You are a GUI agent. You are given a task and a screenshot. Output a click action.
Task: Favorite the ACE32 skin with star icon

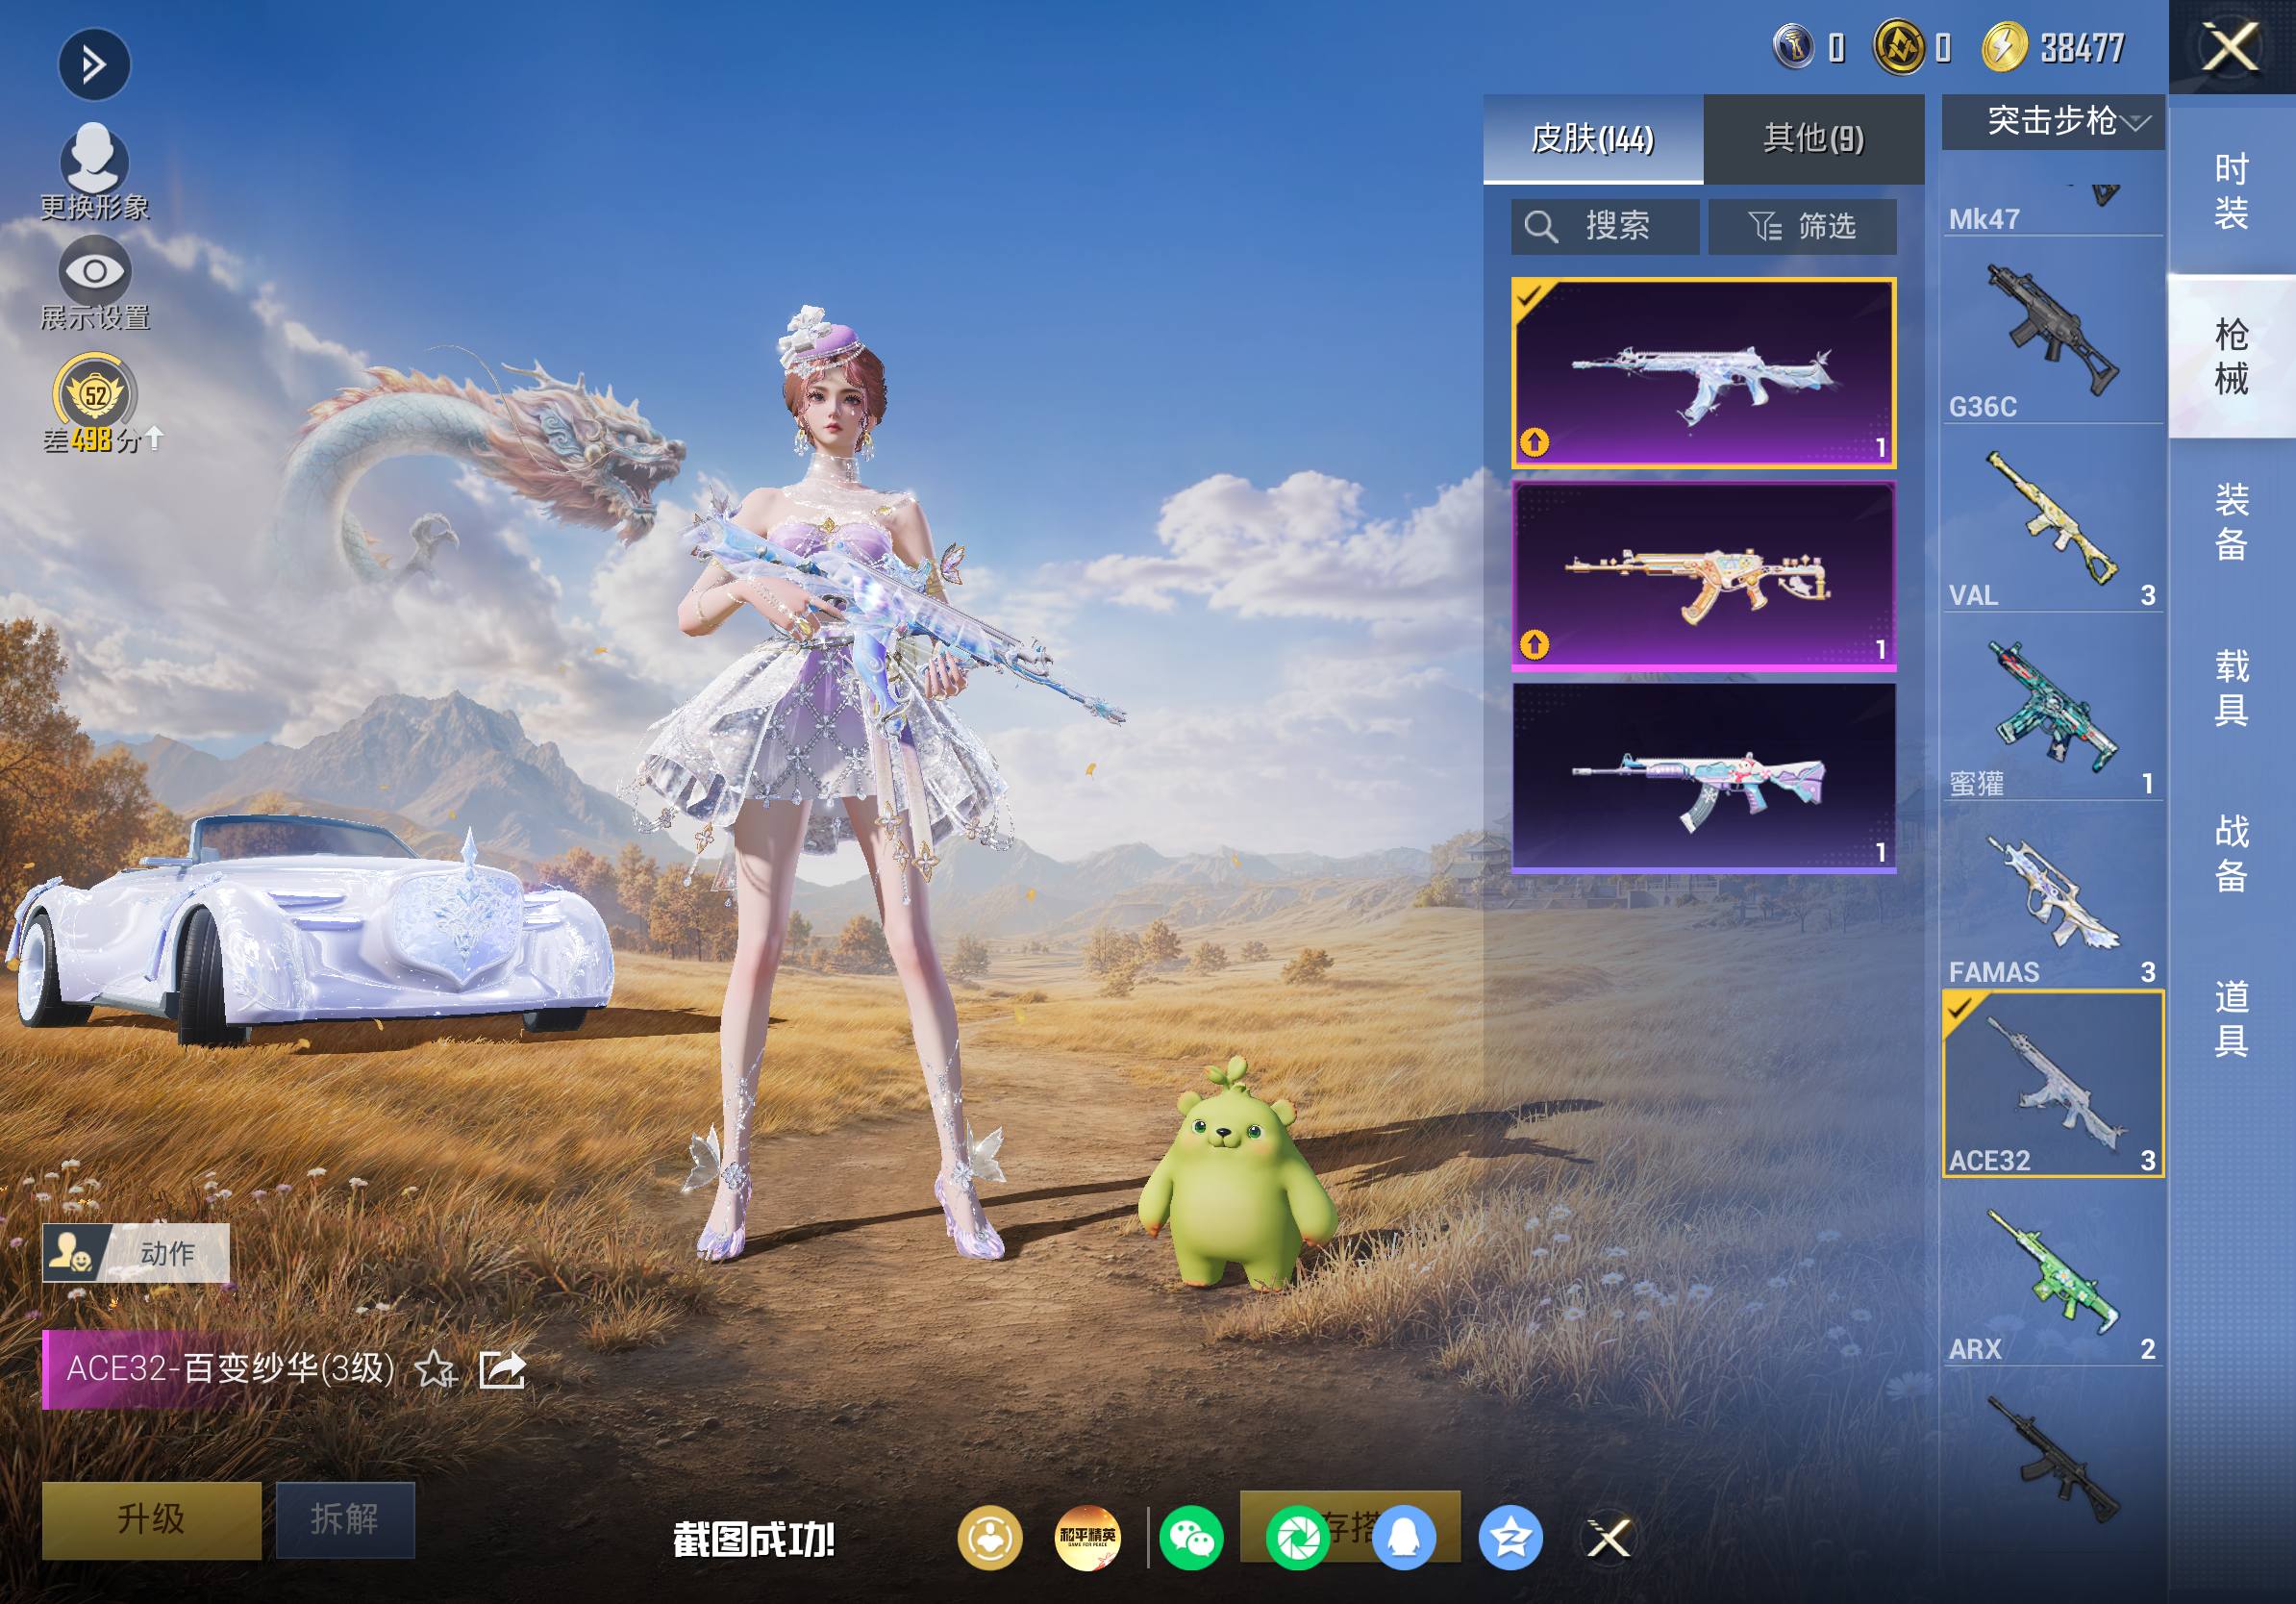[x=435, y=1369]
